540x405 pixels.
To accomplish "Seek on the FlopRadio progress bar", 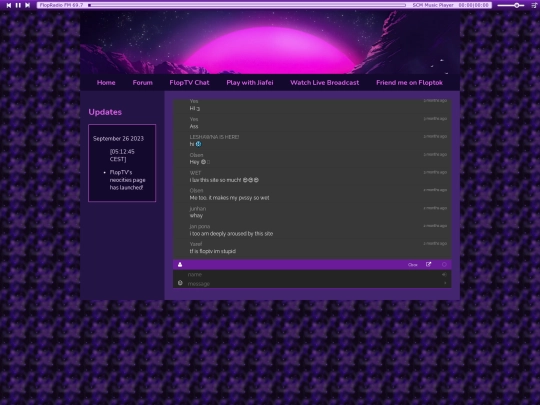I will tap(247, 5).
